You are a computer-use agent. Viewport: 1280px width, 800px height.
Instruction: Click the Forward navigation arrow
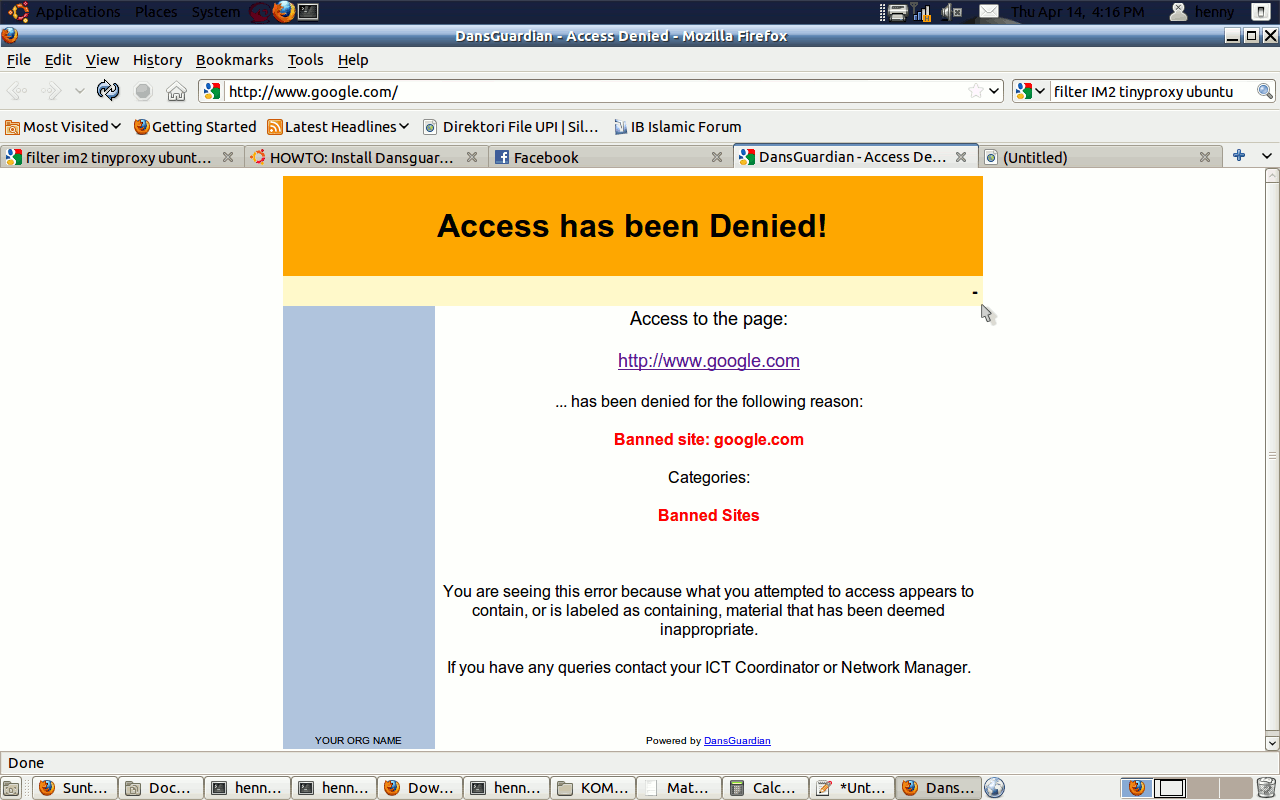(51, 91)
